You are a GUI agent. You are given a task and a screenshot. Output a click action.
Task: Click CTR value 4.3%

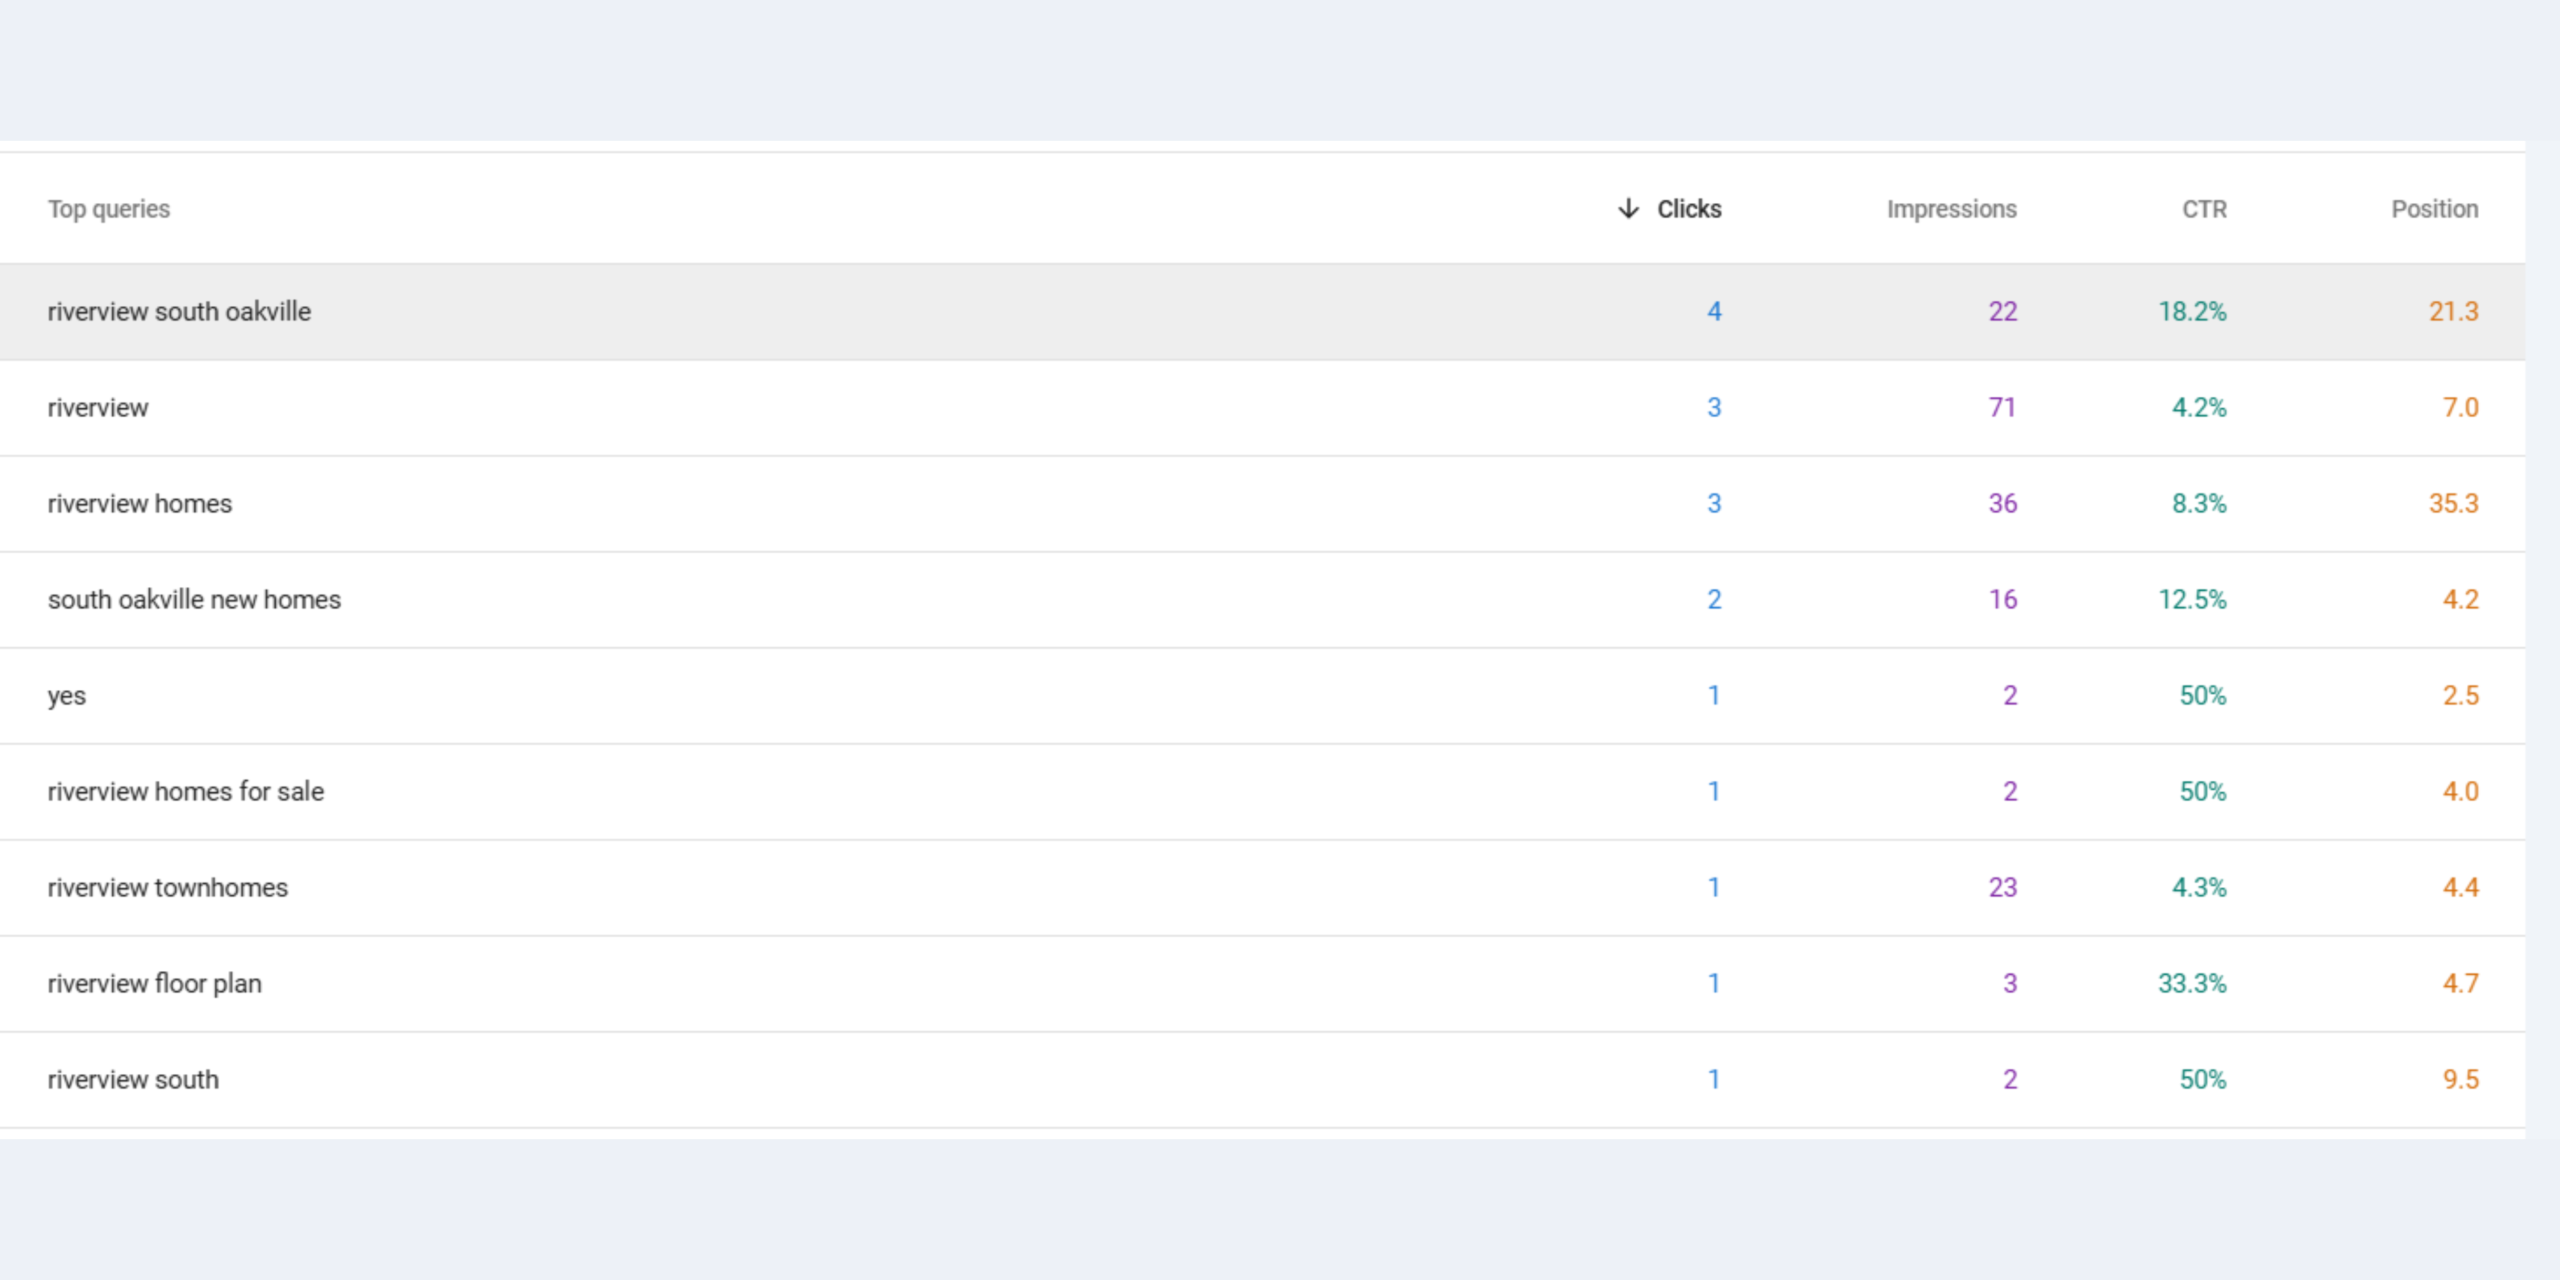click(x=2199, y=887)
